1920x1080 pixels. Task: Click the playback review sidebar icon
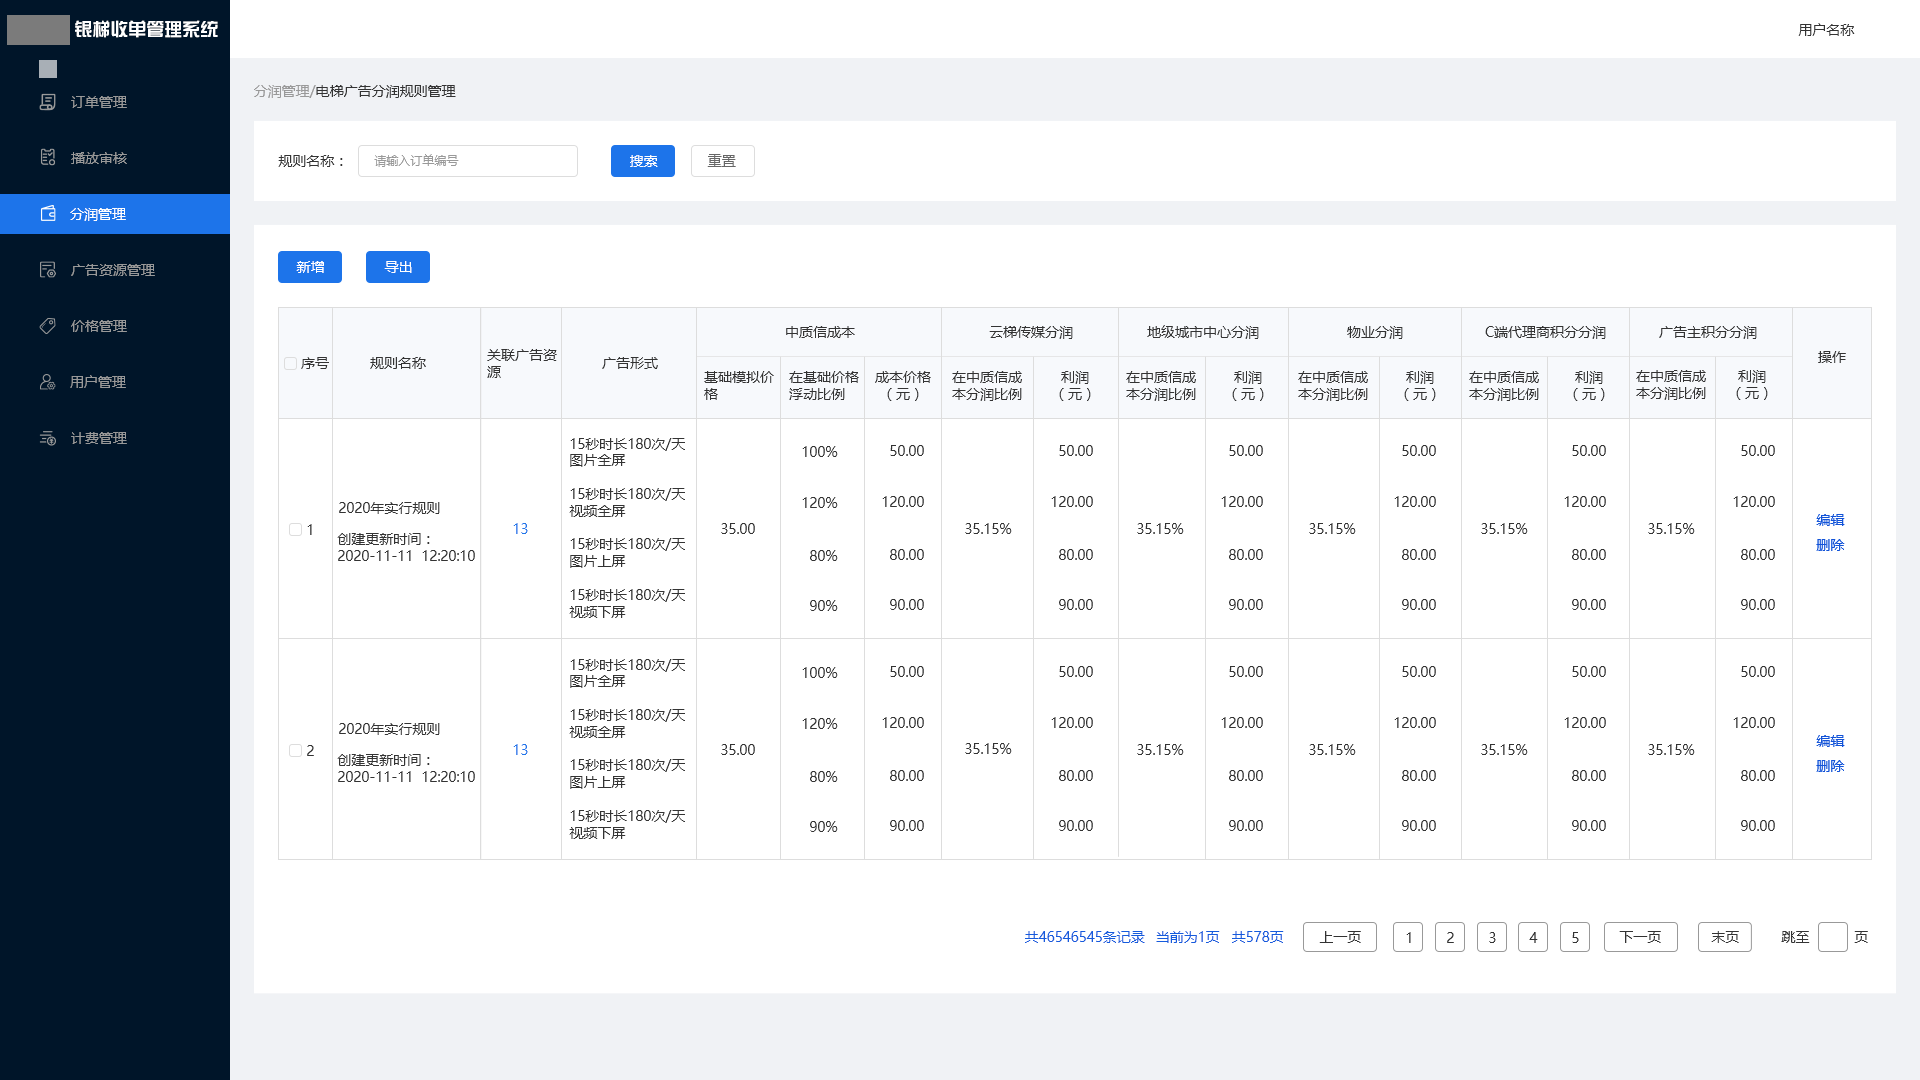click(47, 158)
